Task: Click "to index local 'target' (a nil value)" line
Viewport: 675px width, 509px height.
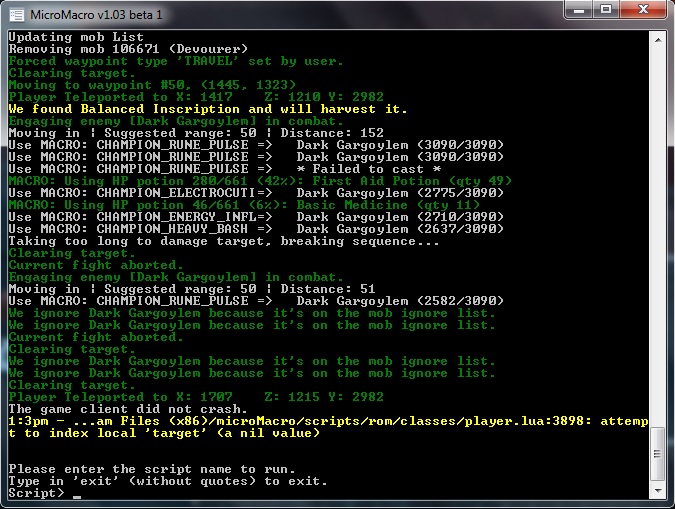Action: click(164, 433)
